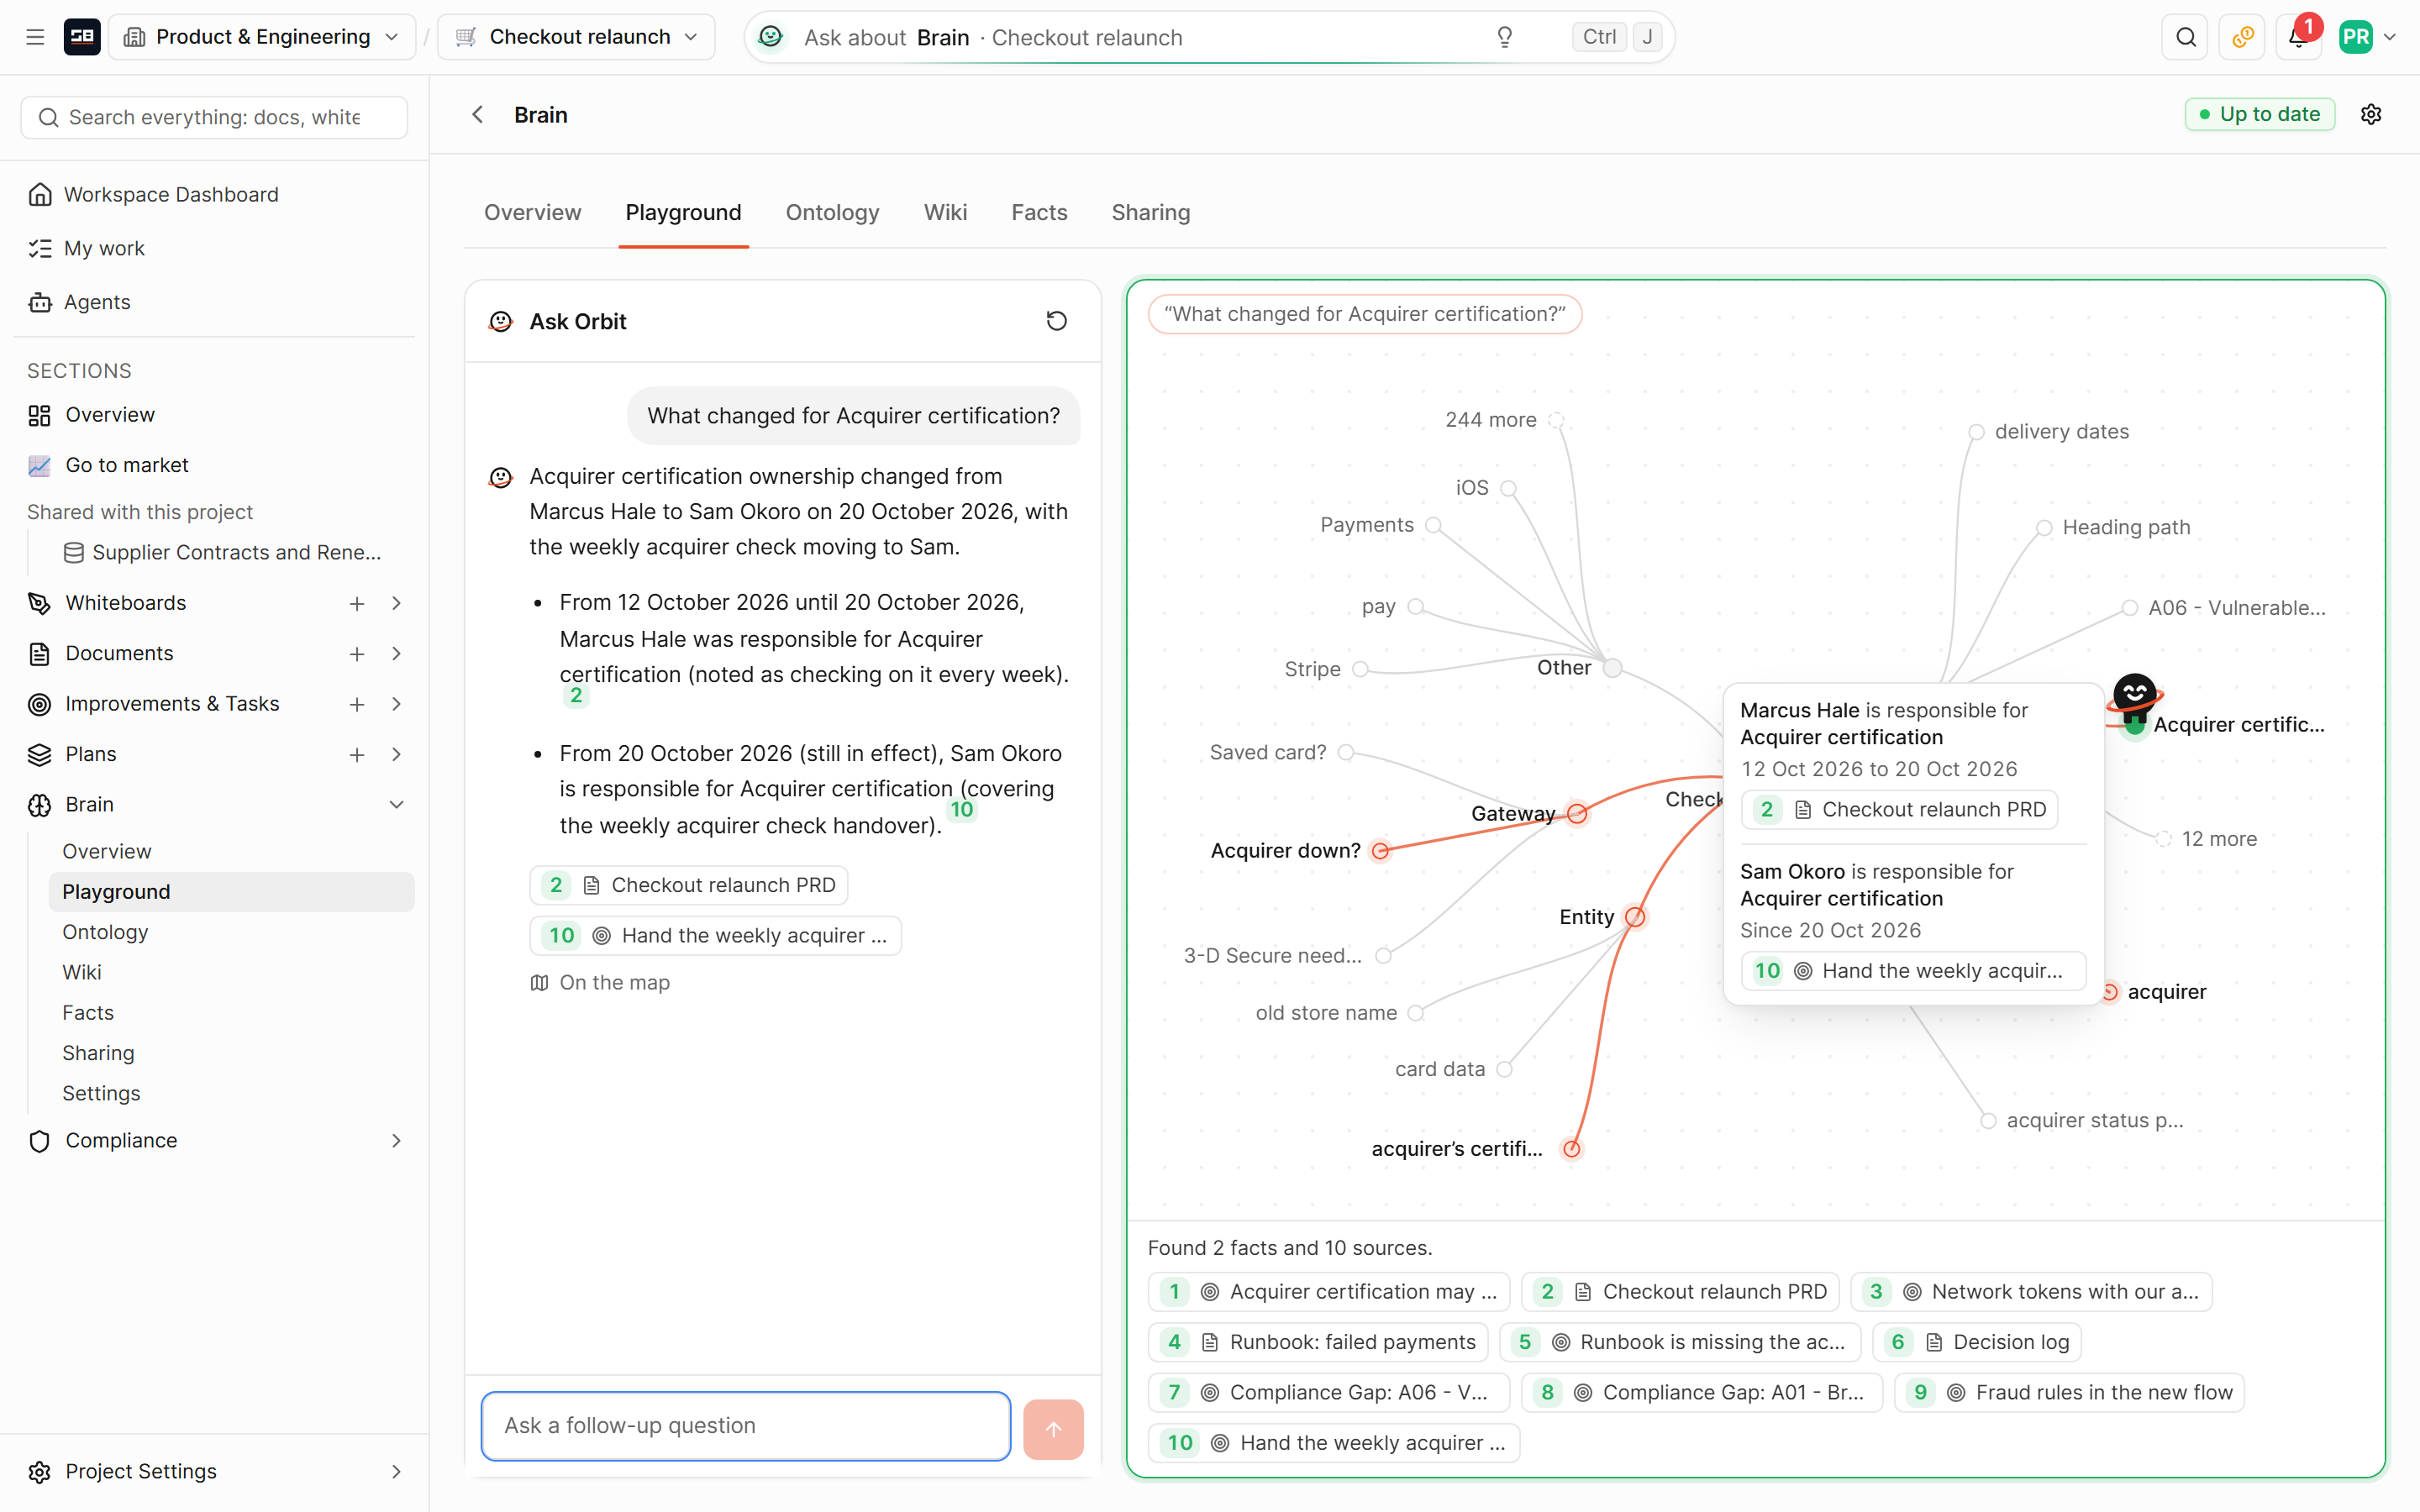The width and height of the screenshot is (2420, 1512).
Task: Open source 6 Decision log
Action: pos(1977,1342)
